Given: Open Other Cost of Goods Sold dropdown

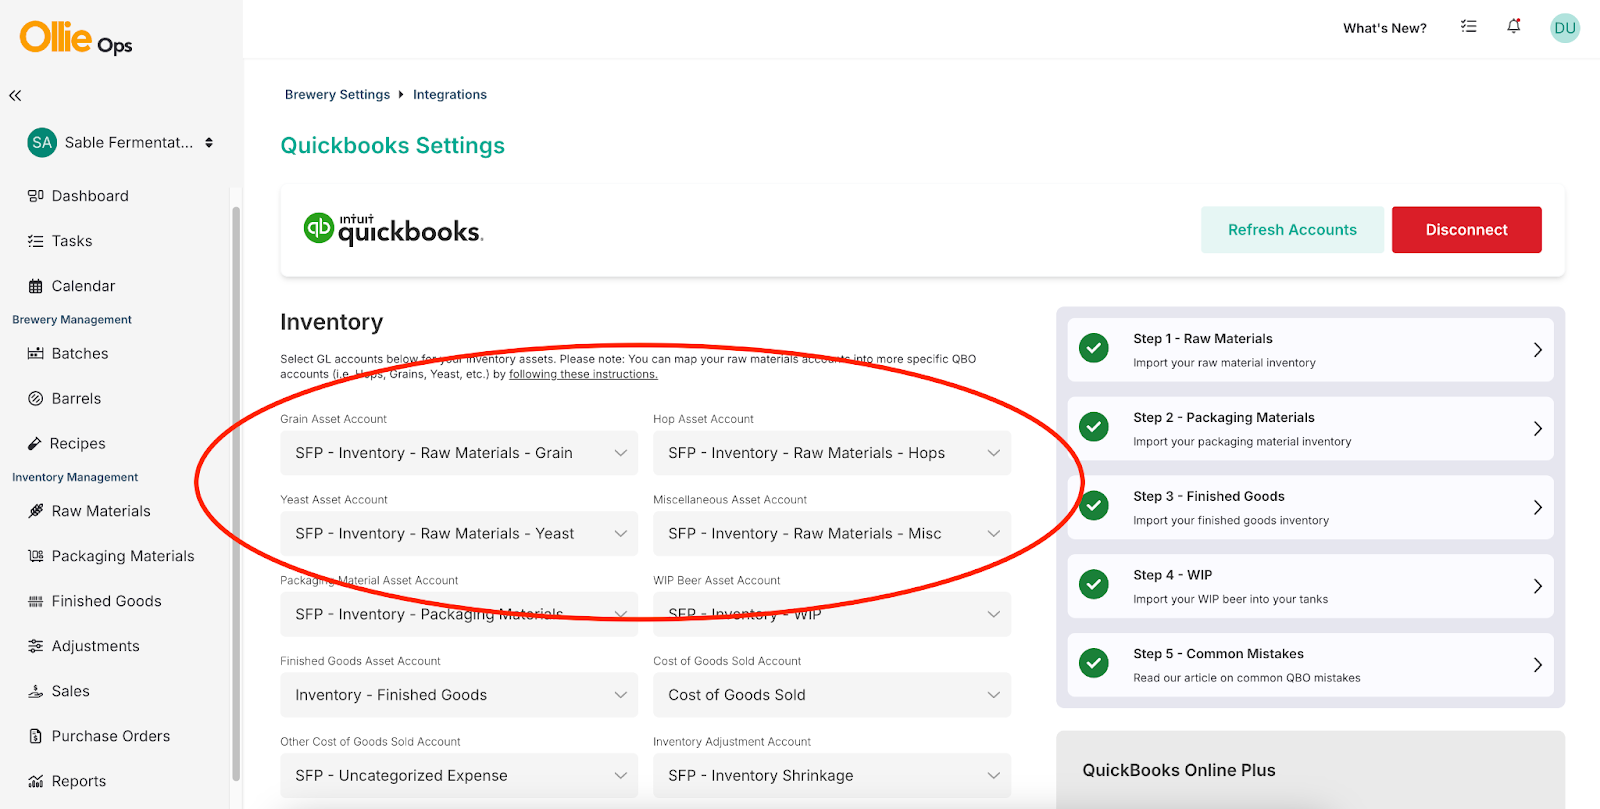Looking at the screenshot, I should (459, 776).
